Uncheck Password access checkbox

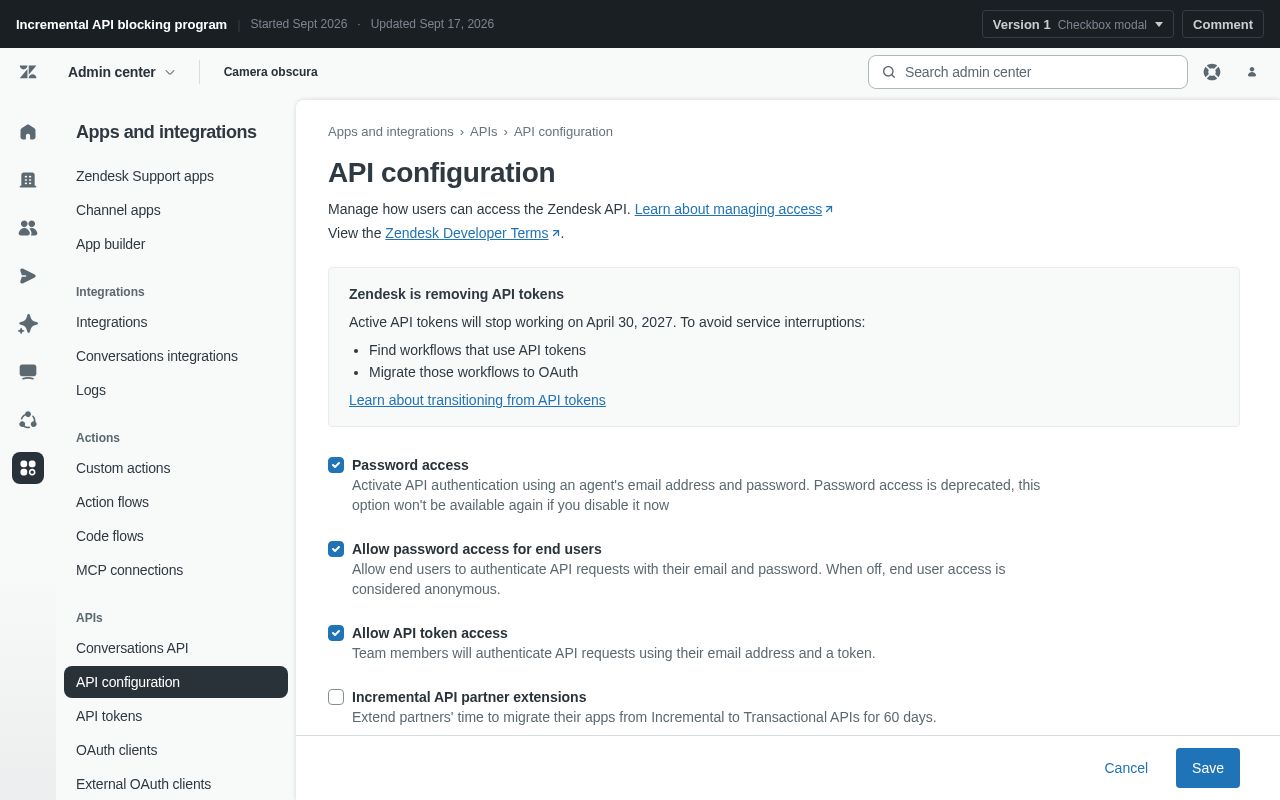(336, 465)
